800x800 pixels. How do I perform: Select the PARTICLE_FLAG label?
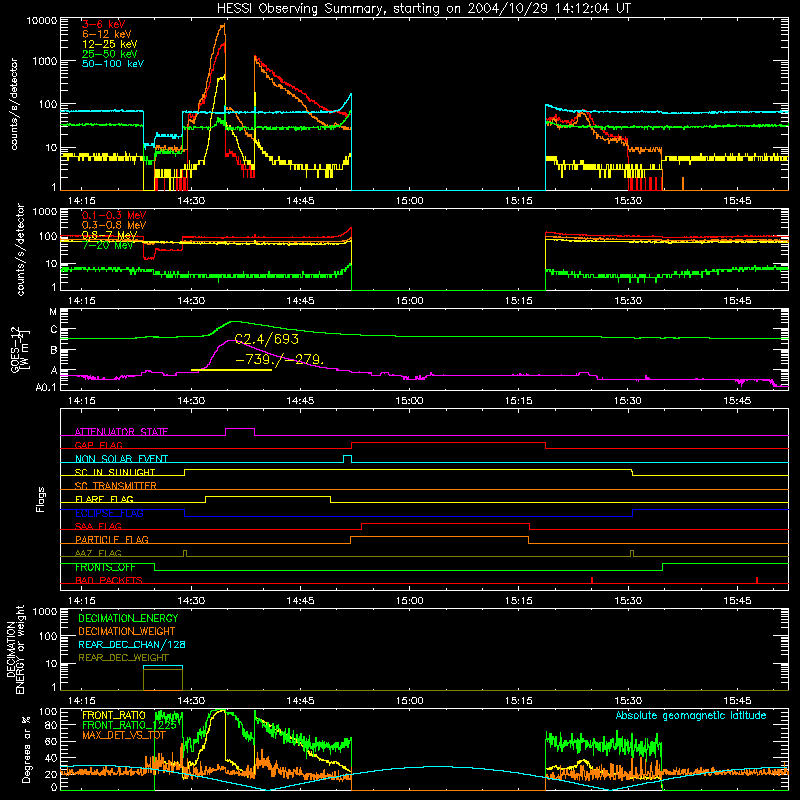(x=112, y=539)
